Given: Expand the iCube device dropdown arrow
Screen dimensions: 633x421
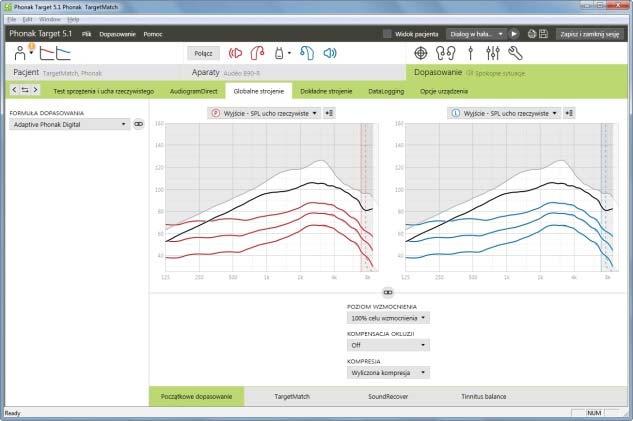Looking at the screenshot, I should pos(289,53).
